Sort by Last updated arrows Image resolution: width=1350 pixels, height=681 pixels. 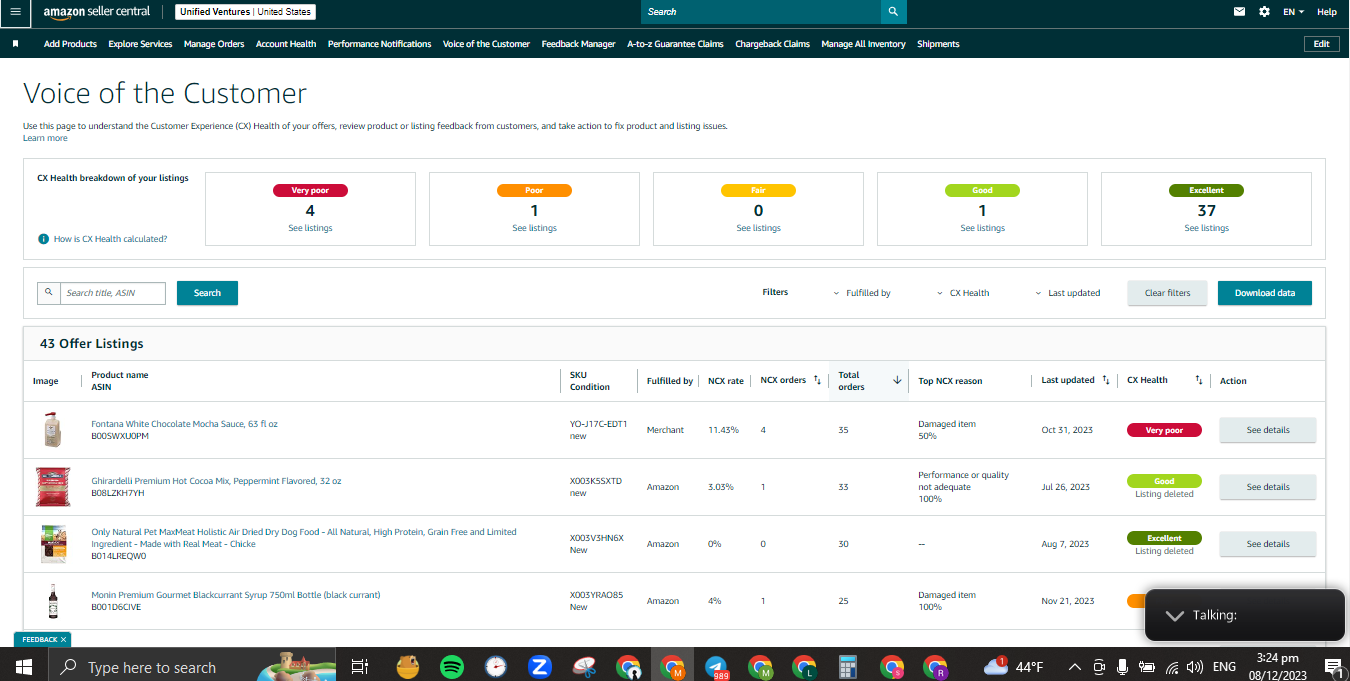click(x=1106, y=380)
